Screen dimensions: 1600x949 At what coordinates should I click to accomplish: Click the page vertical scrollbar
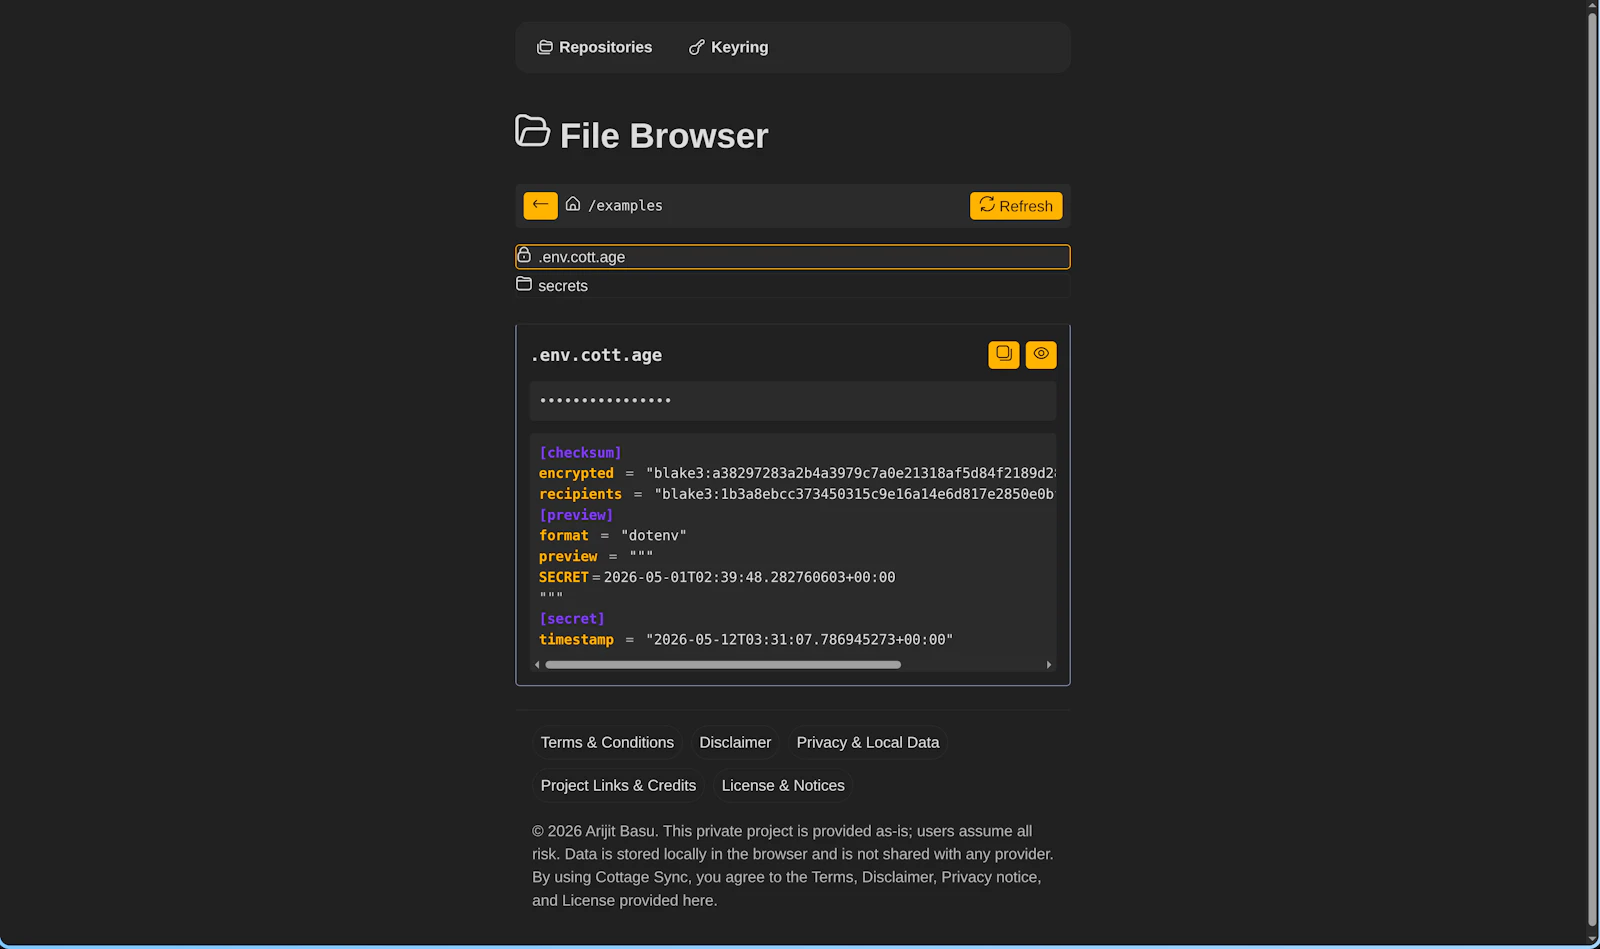pos(1592,470)
